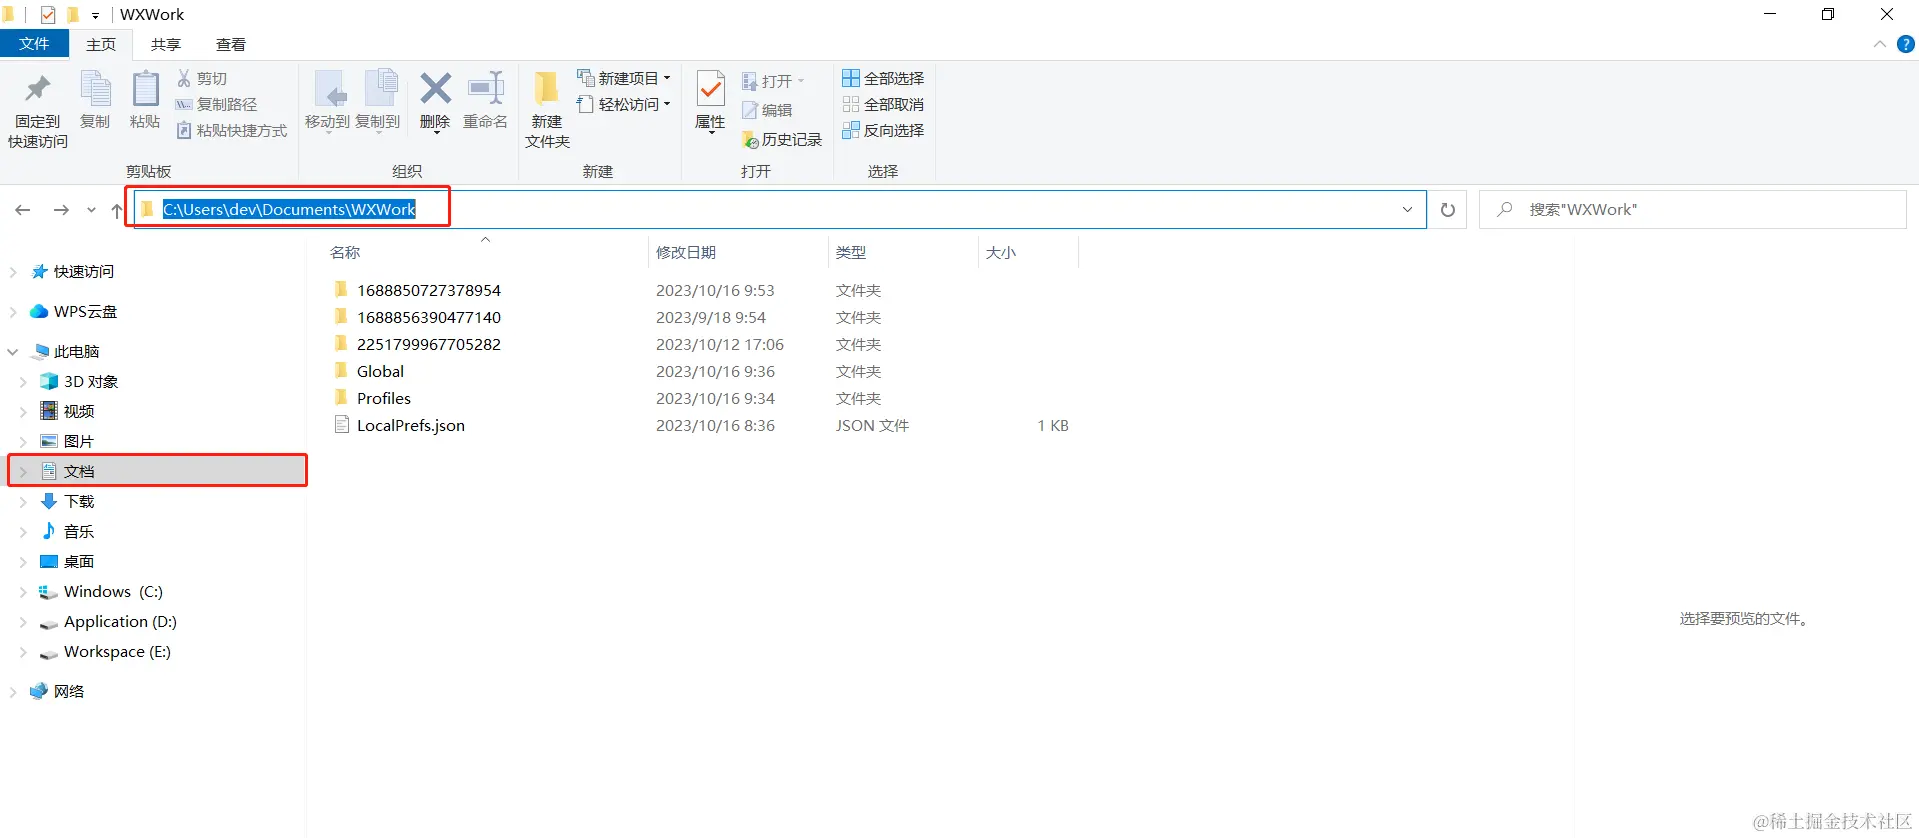Open Explorer help
This screenshot has width=1919, height=838.
point(1906,44)
